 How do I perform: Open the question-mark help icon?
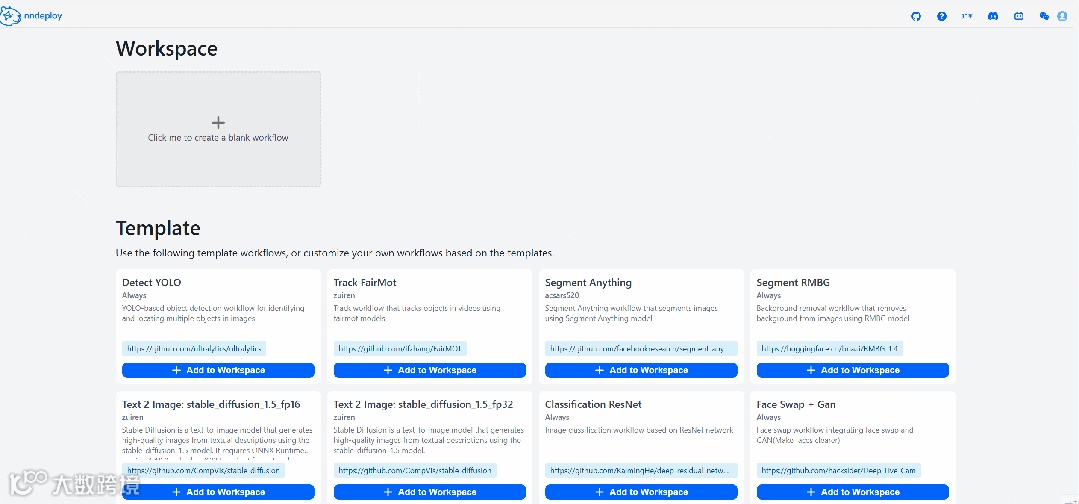coord(941,17)
